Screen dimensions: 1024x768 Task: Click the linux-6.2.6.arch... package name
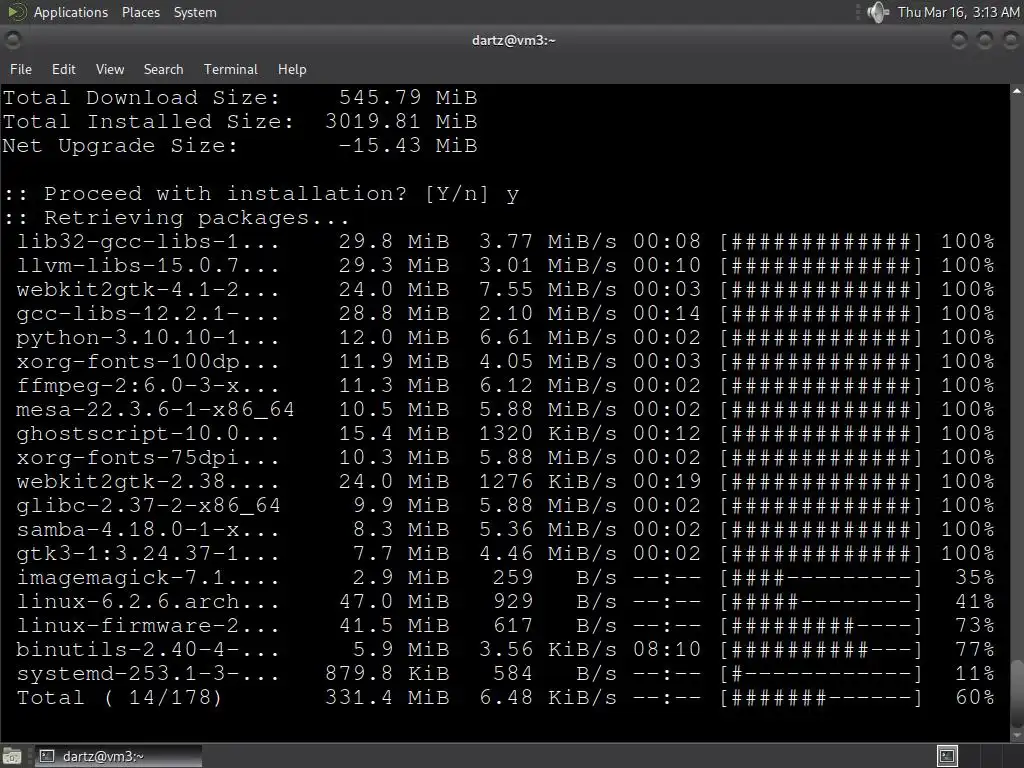(148, 602)
